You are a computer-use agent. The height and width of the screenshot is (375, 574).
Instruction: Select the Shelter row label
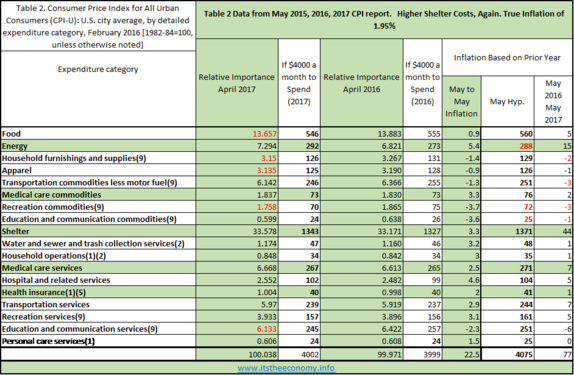click(x=98, y=231)
